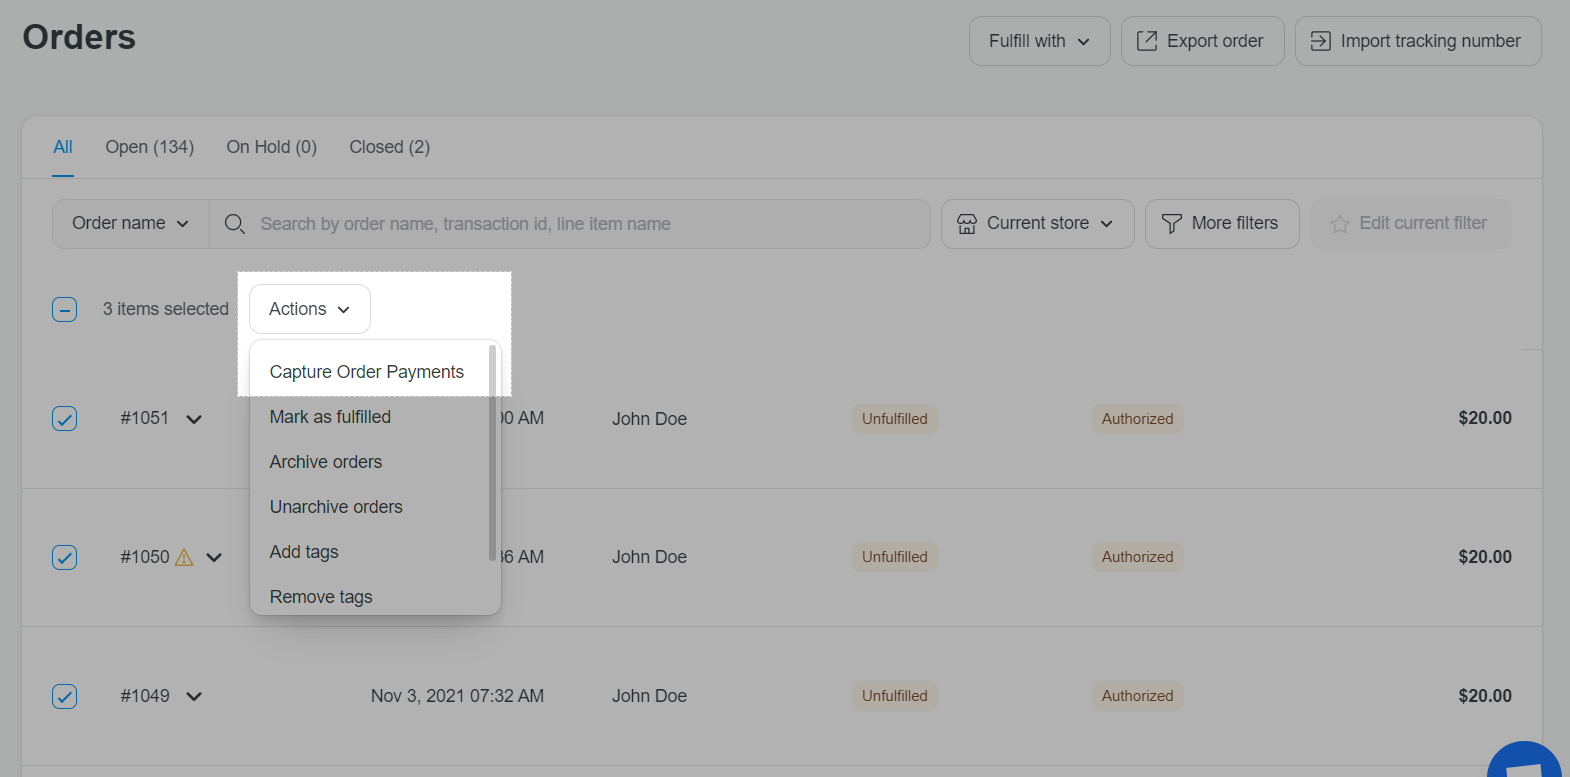Screen dimensions: 1570x777
Task: Uncheck the checkbox for order #1050
Action: [64, 557]
